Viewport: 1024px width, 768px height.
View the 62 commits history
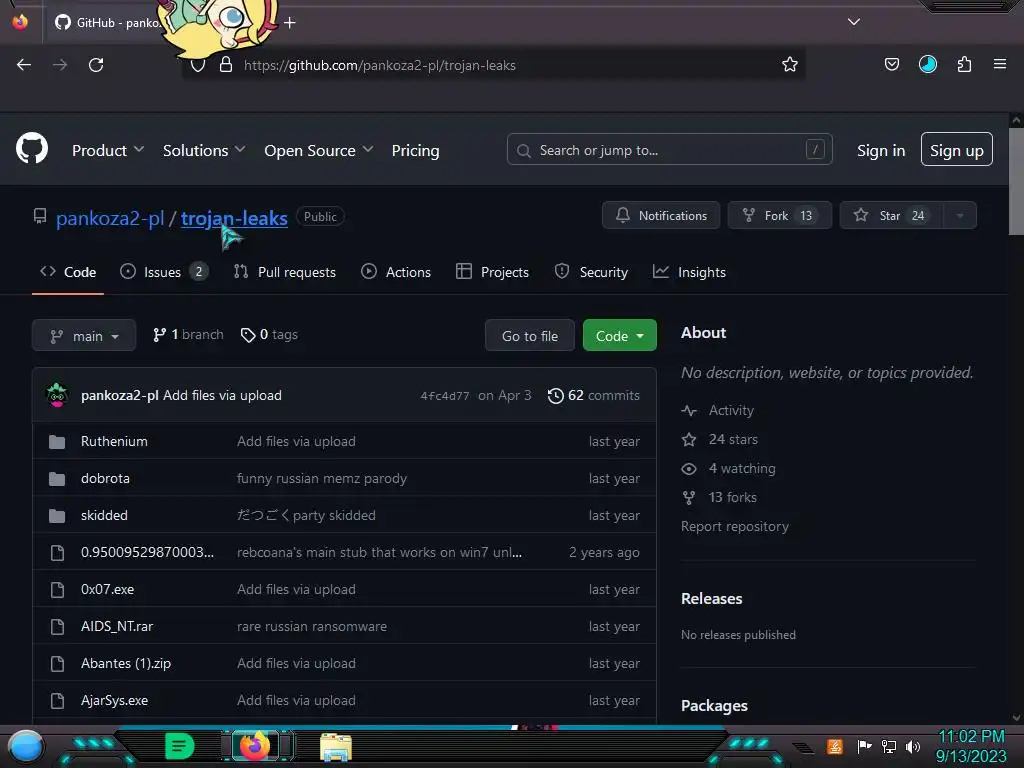click(x=594, y=396)
